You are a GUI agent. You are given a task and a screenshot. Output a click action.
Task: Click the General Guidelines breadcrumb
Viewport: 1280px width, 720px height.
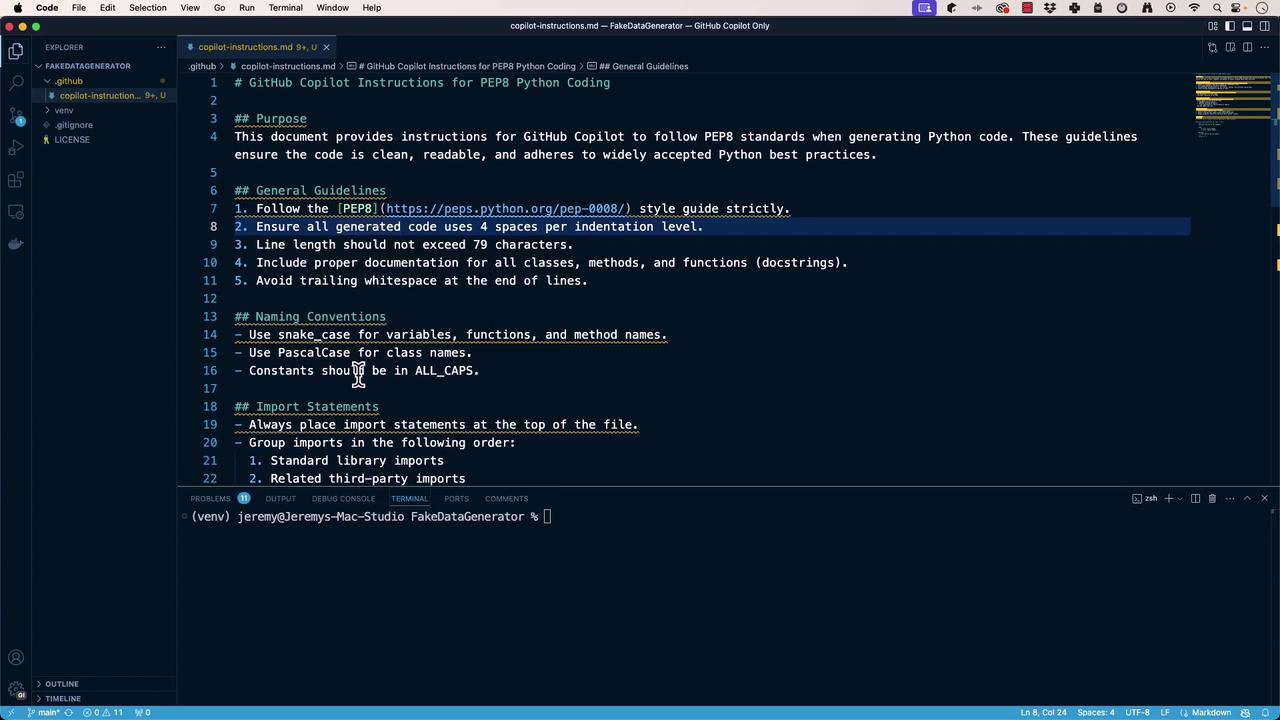point(638,66)
